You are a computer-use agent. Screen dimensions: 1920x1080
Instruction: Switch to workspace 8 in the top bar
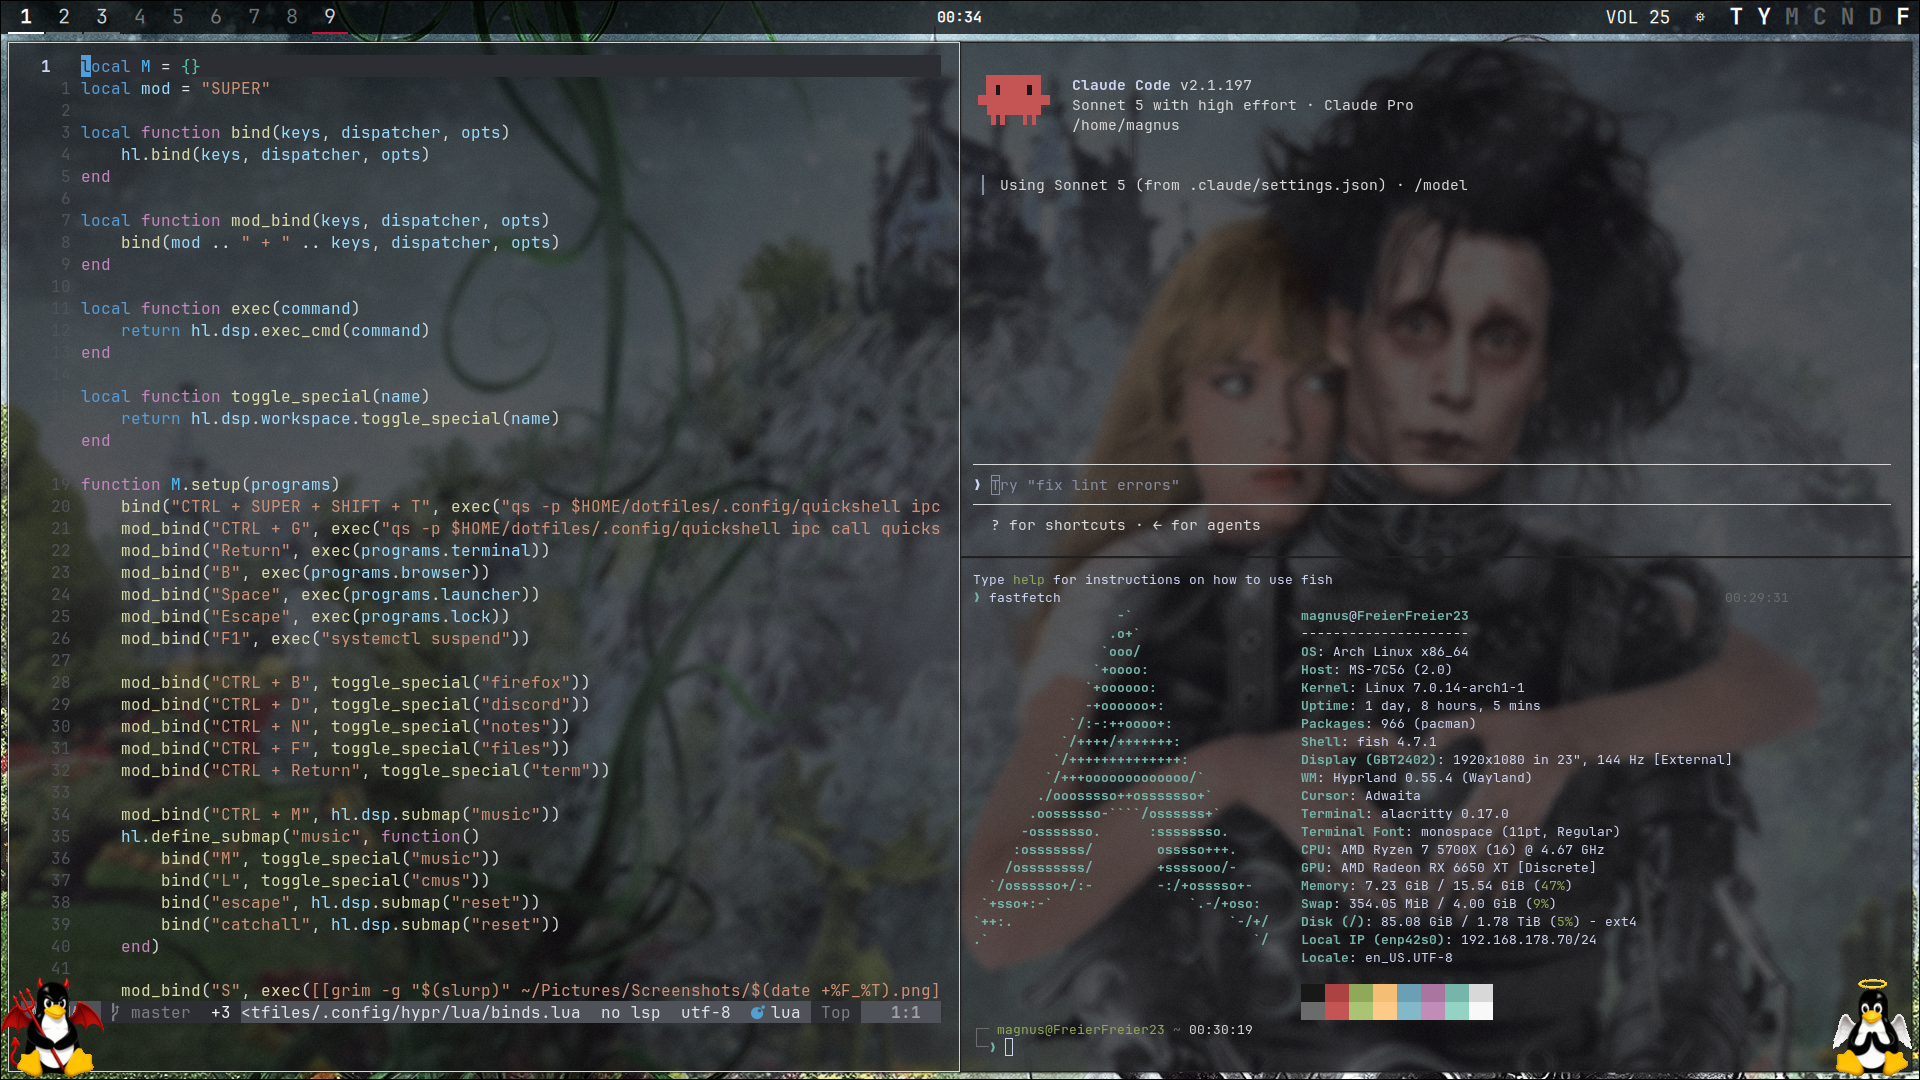coord(292,17)
